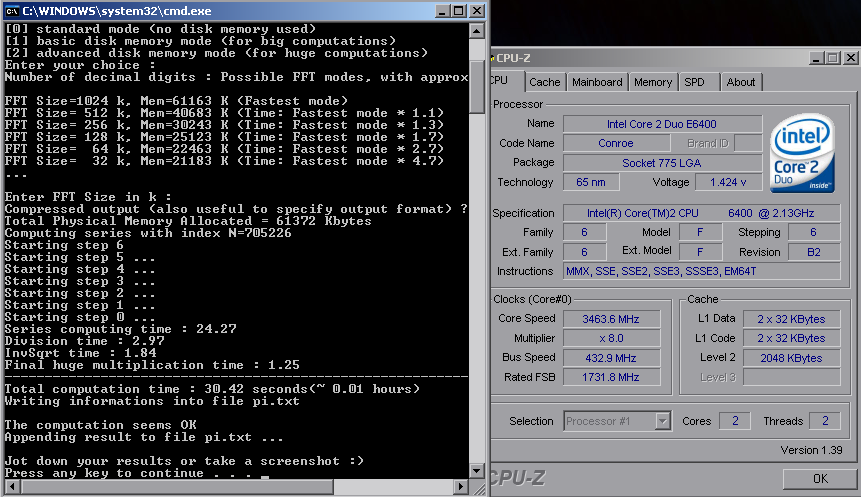Minimize the cmd.exe window
The height and width of the screenshot is (497, 861).
pyautogui.click(x=442, y=11)
